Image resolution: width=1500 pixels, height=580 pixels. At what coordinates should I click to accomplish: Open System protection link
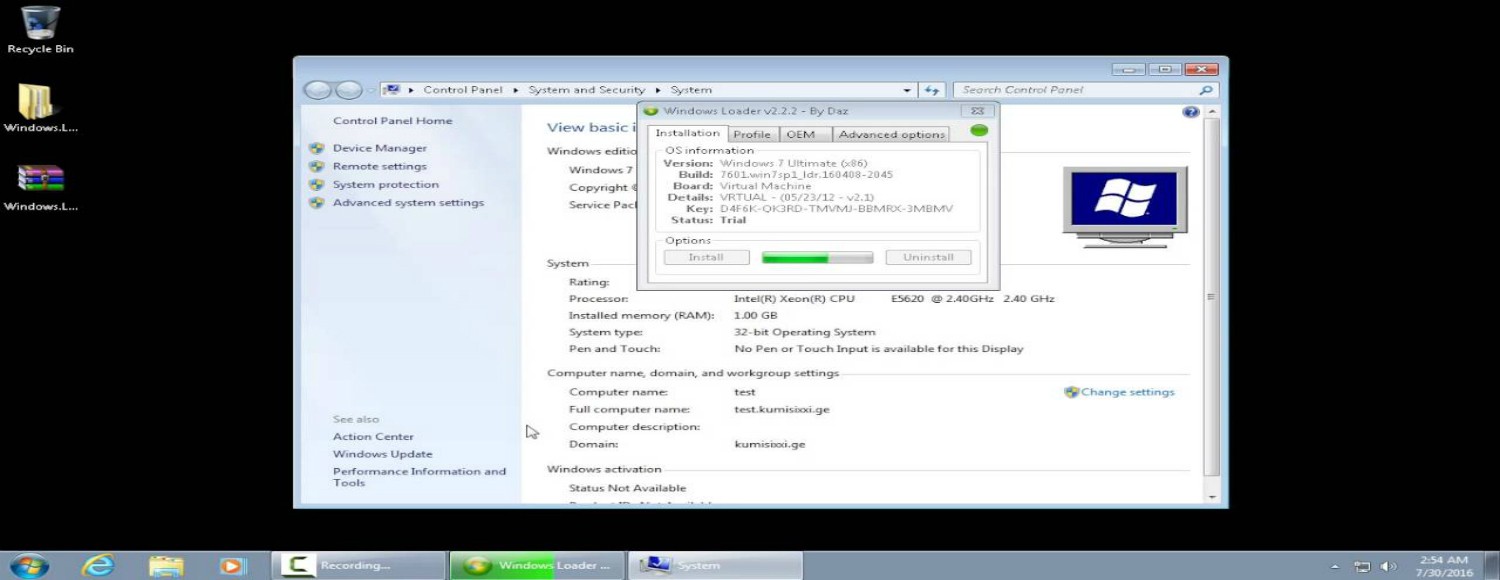click(385, 184)
